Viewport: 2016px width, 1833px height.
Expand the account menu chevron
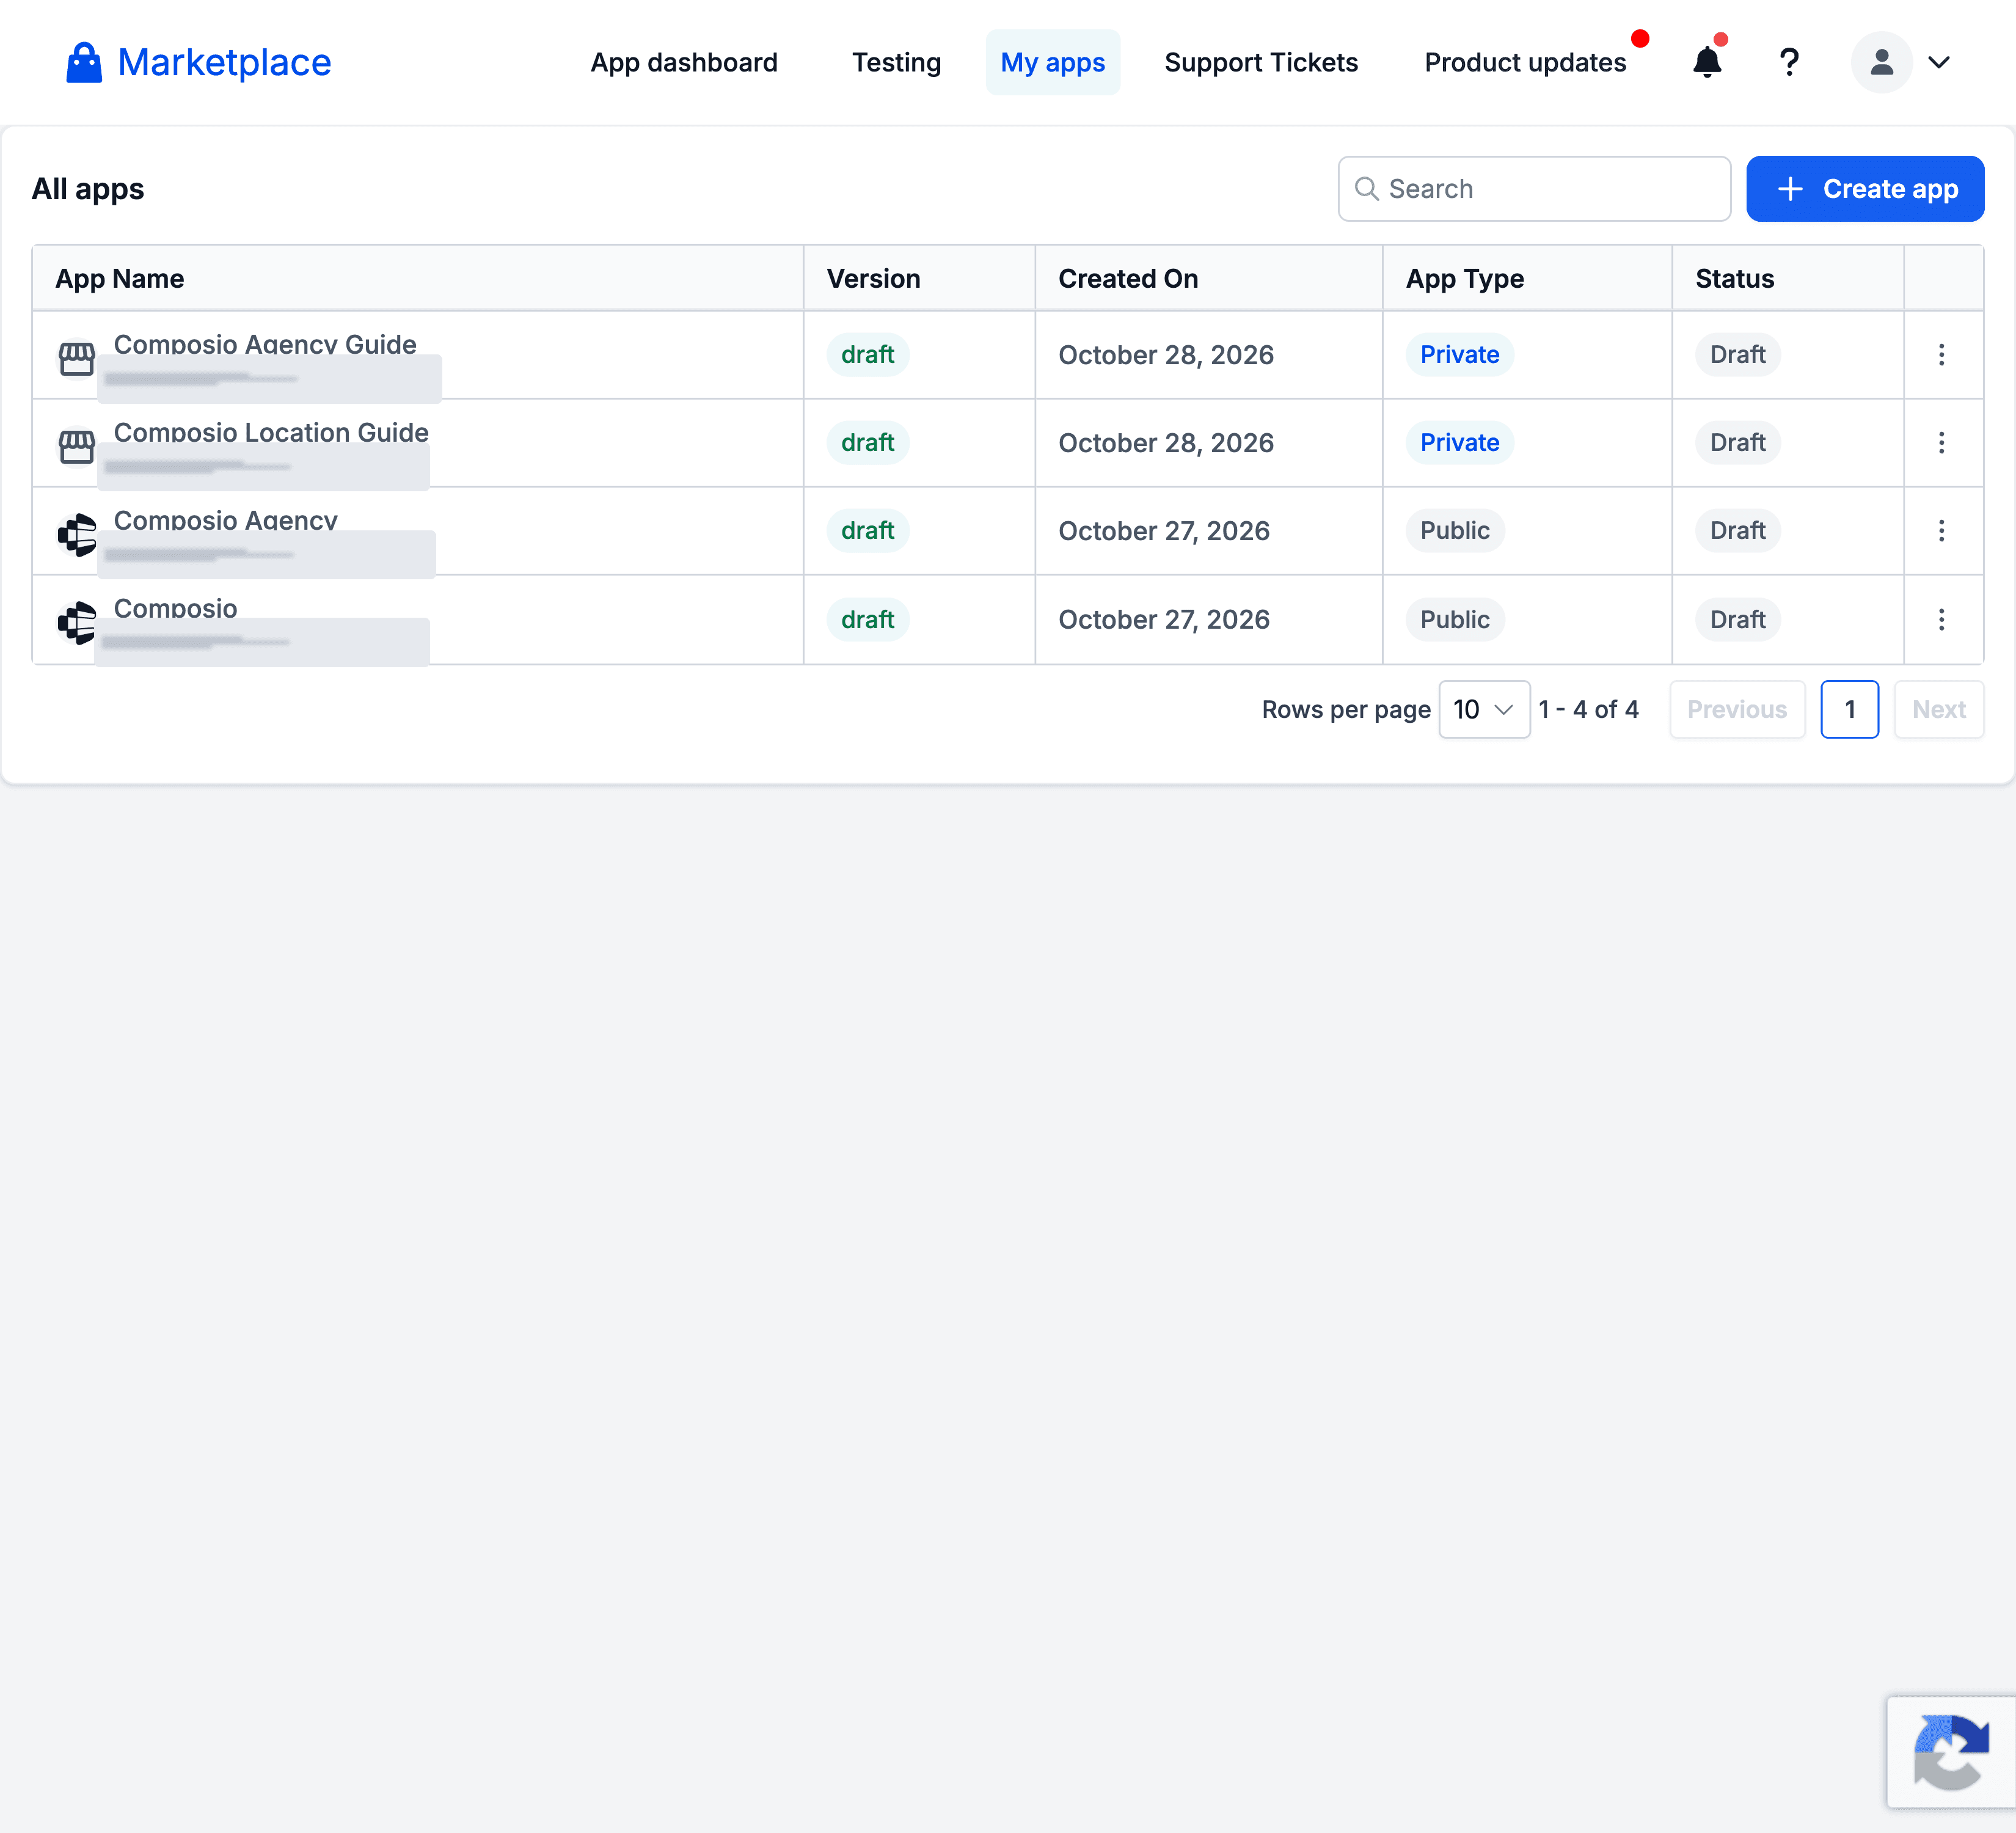1939,62
